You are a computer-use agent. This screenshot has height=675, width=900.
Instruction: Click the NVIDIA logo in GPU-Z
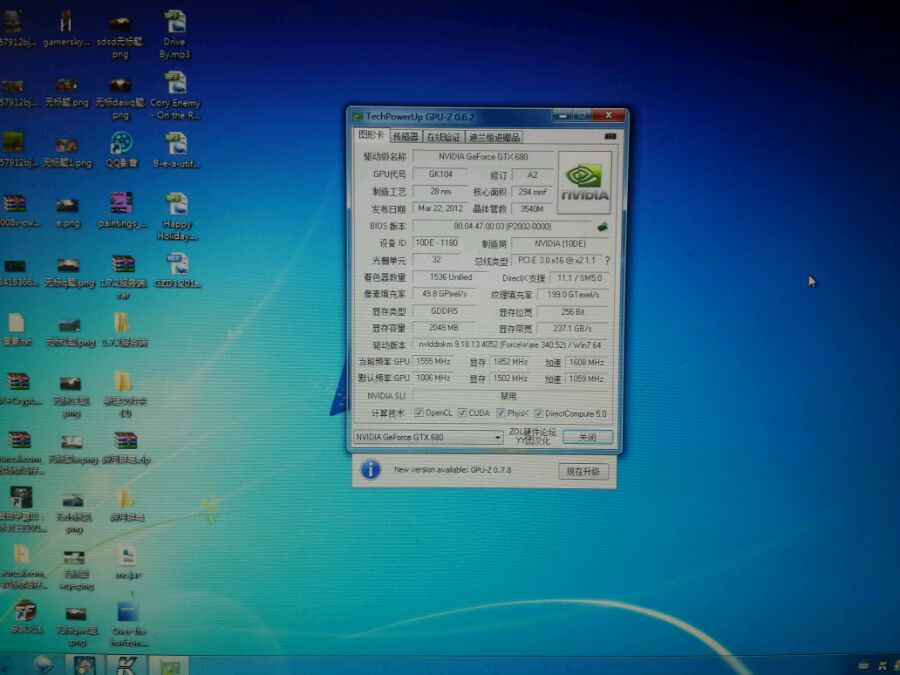point(584,183)
